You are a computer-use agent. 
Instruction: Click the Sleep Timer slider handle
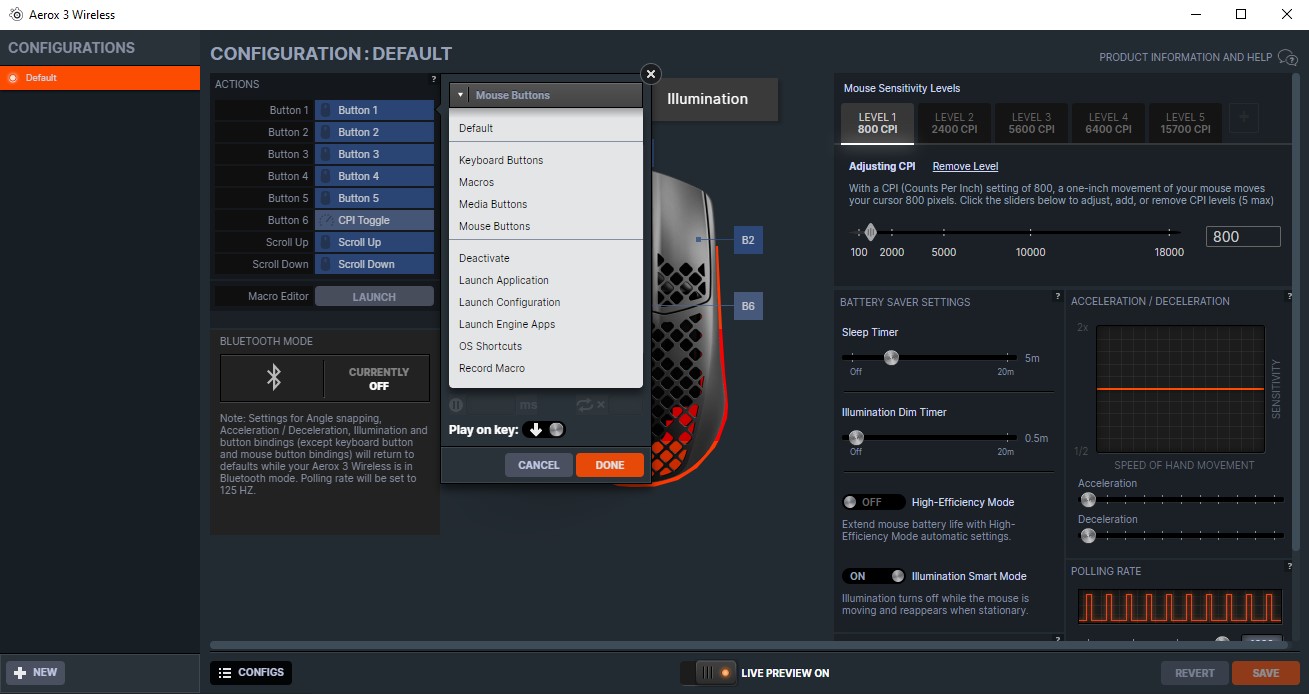891,357
